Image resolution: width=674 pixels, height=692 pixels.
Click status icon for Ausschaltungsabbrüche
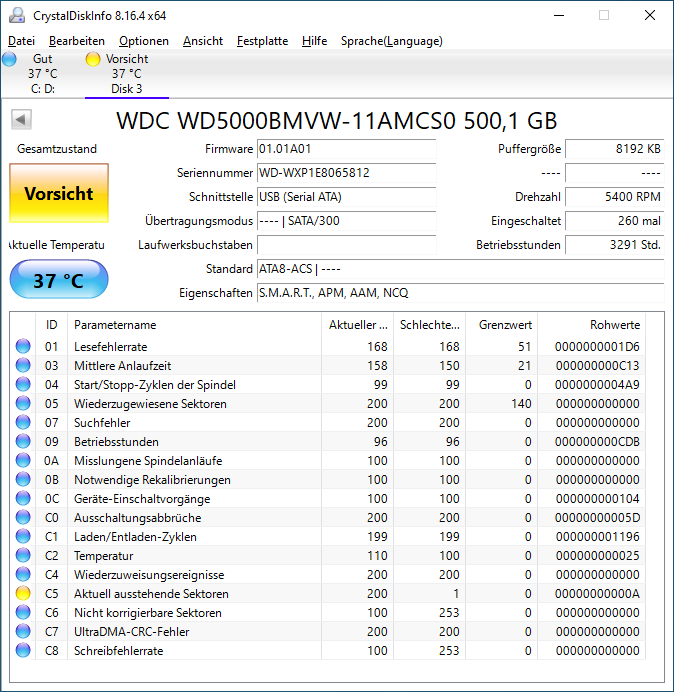pyautogui.click(x=23, y=517)
